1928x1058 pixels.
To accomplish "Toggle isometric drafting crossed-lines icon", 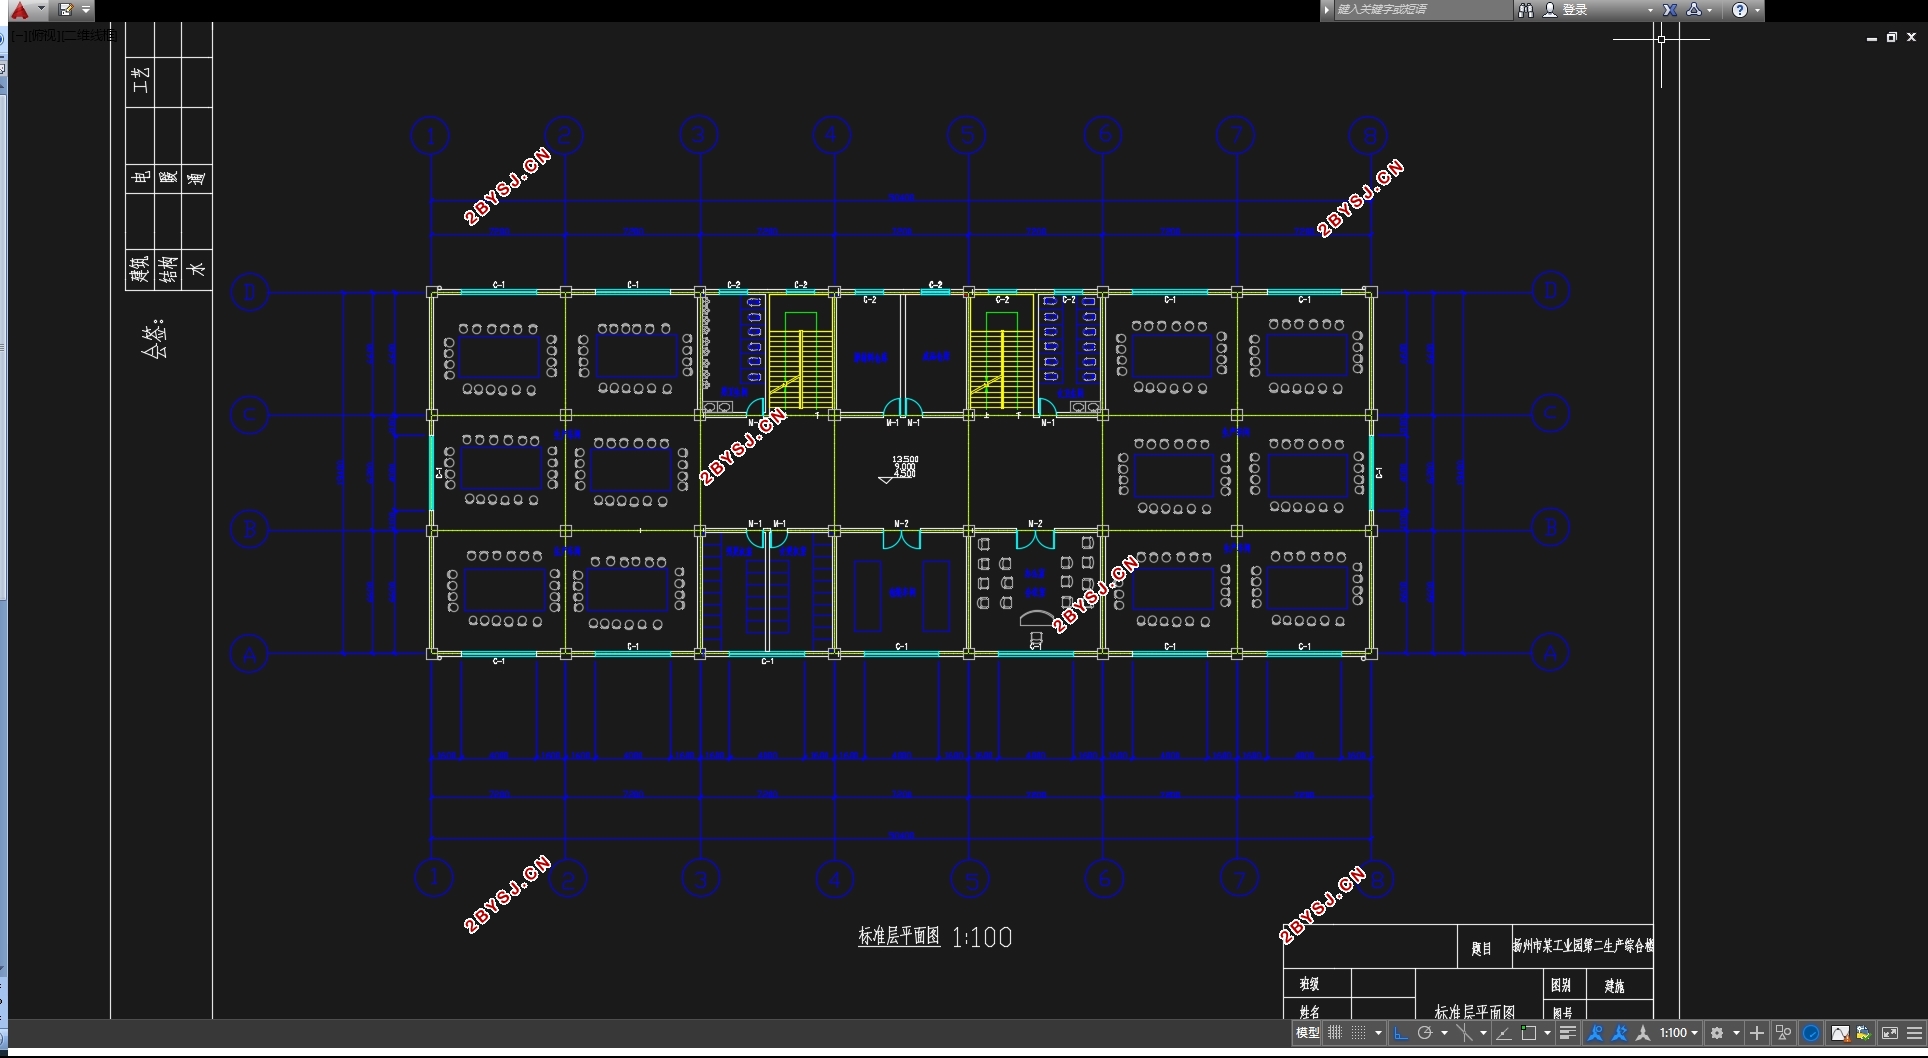I will pyautogui.click(x=1464, y=1033).
